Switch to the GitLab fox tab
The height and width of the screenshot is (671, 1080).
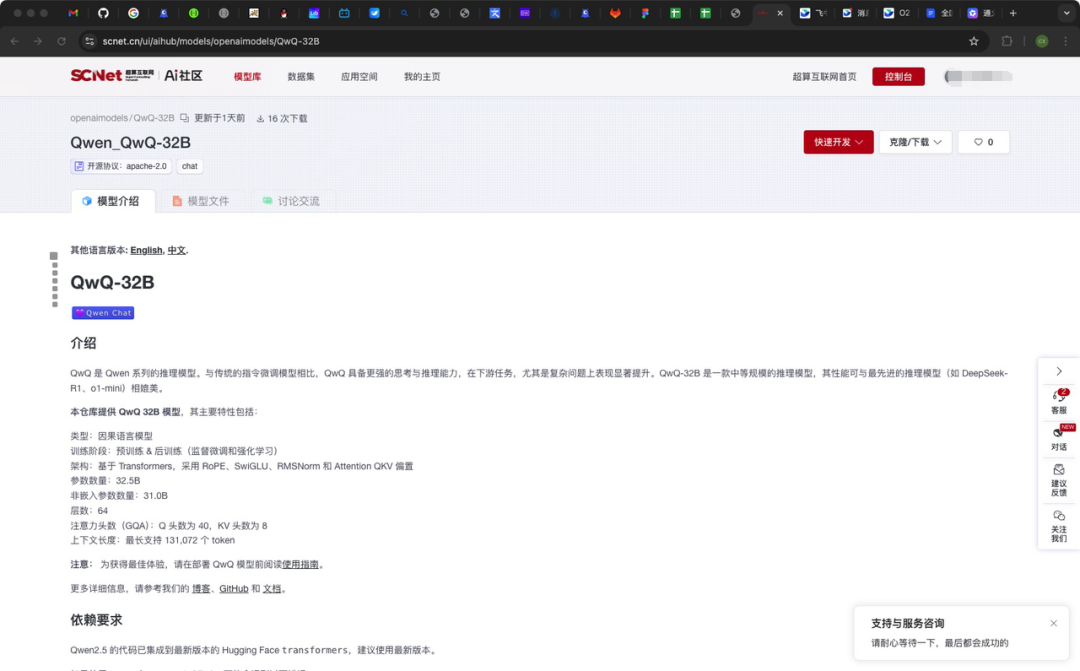(615, 13)
